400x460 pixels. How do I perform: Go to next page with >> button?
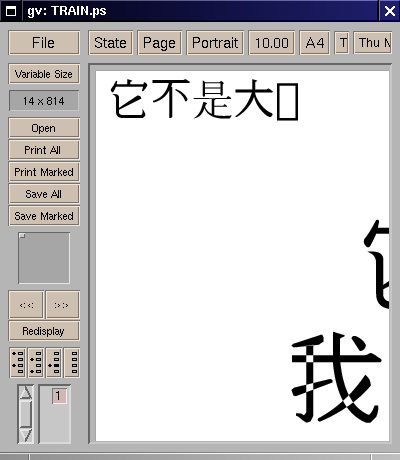[62, 305]
